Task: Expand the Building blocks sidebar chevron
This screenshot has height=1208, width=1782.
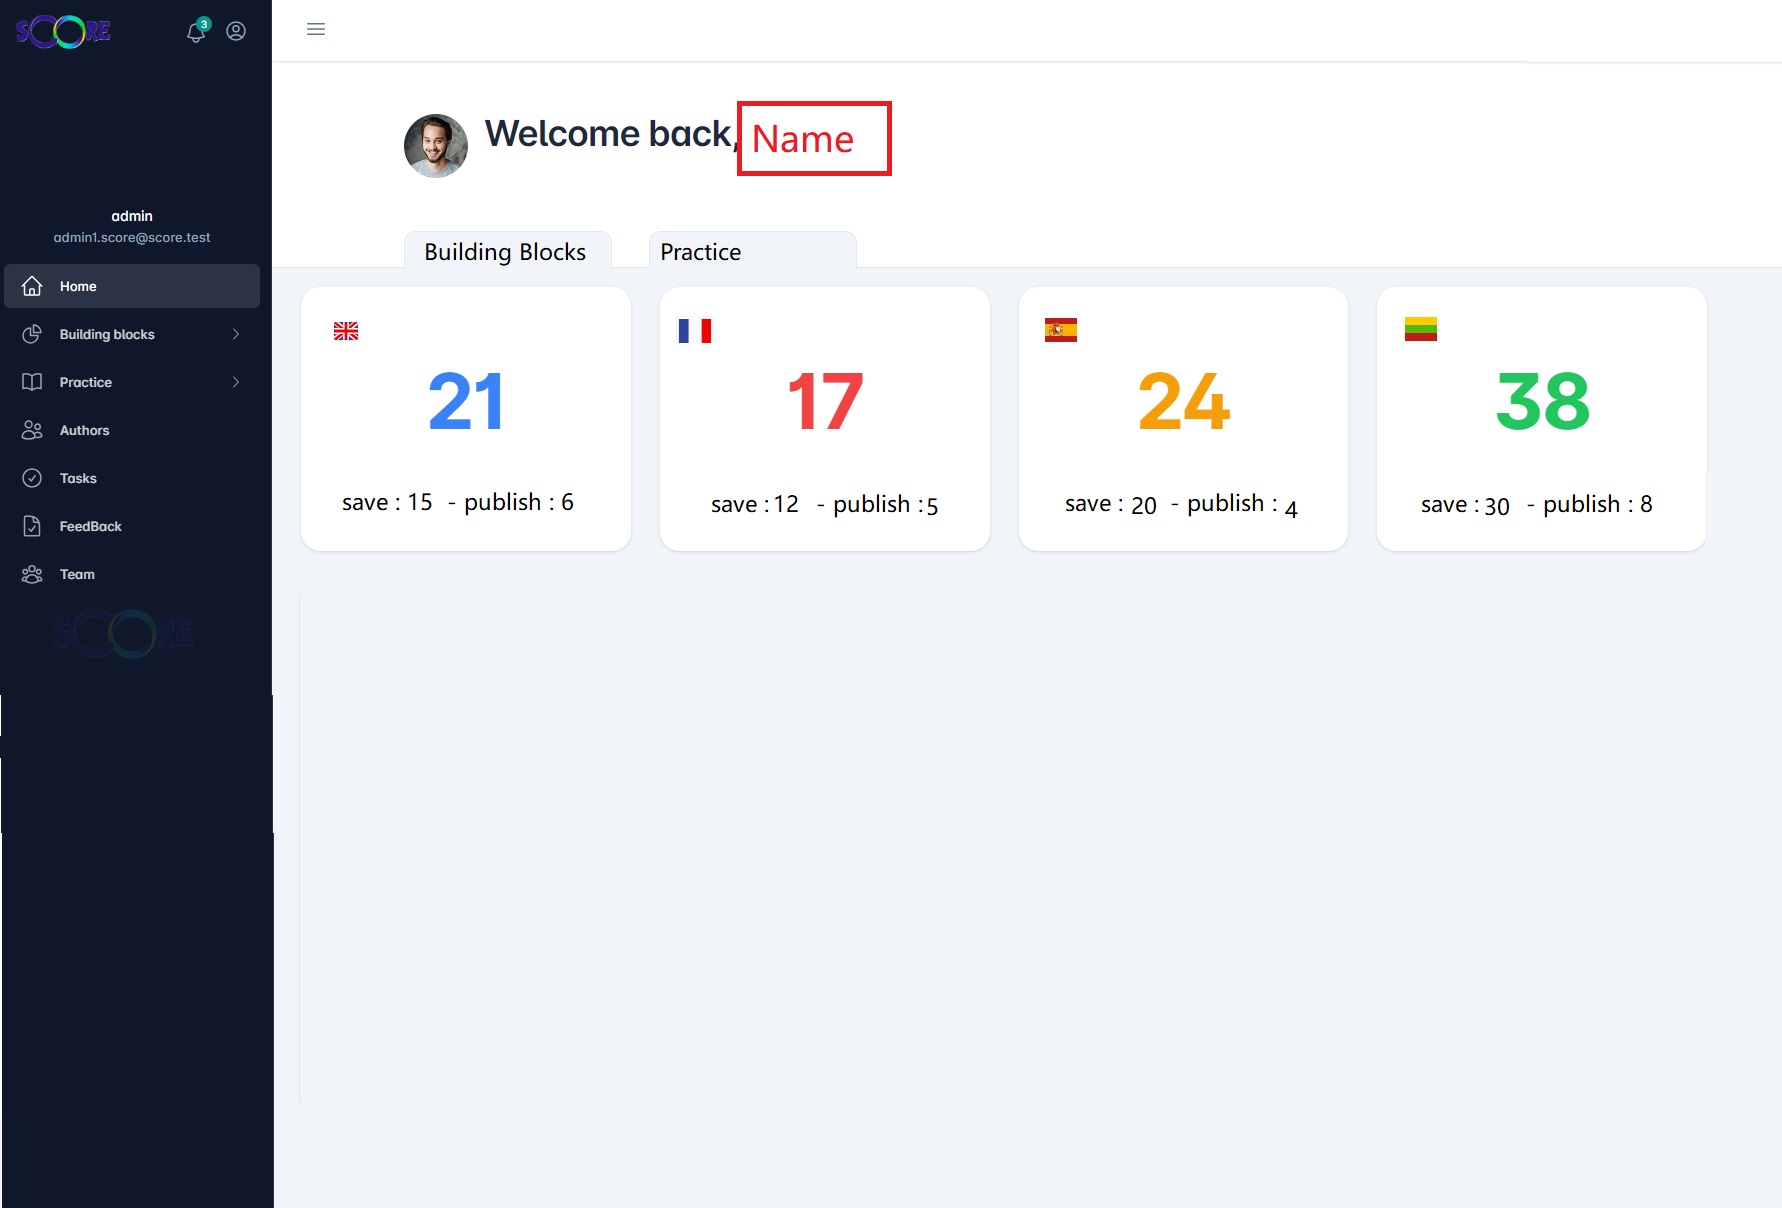Action: (236, 334)
